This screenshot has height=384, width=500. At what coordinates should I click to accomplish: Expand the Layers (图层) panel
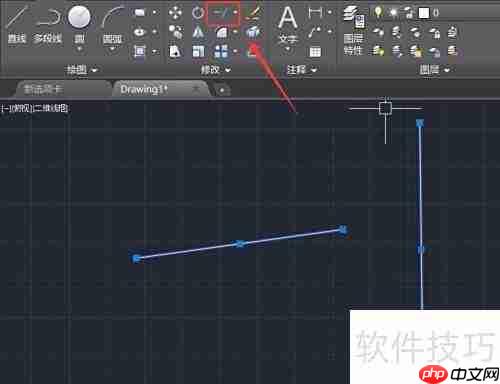[x=434, y=70]
